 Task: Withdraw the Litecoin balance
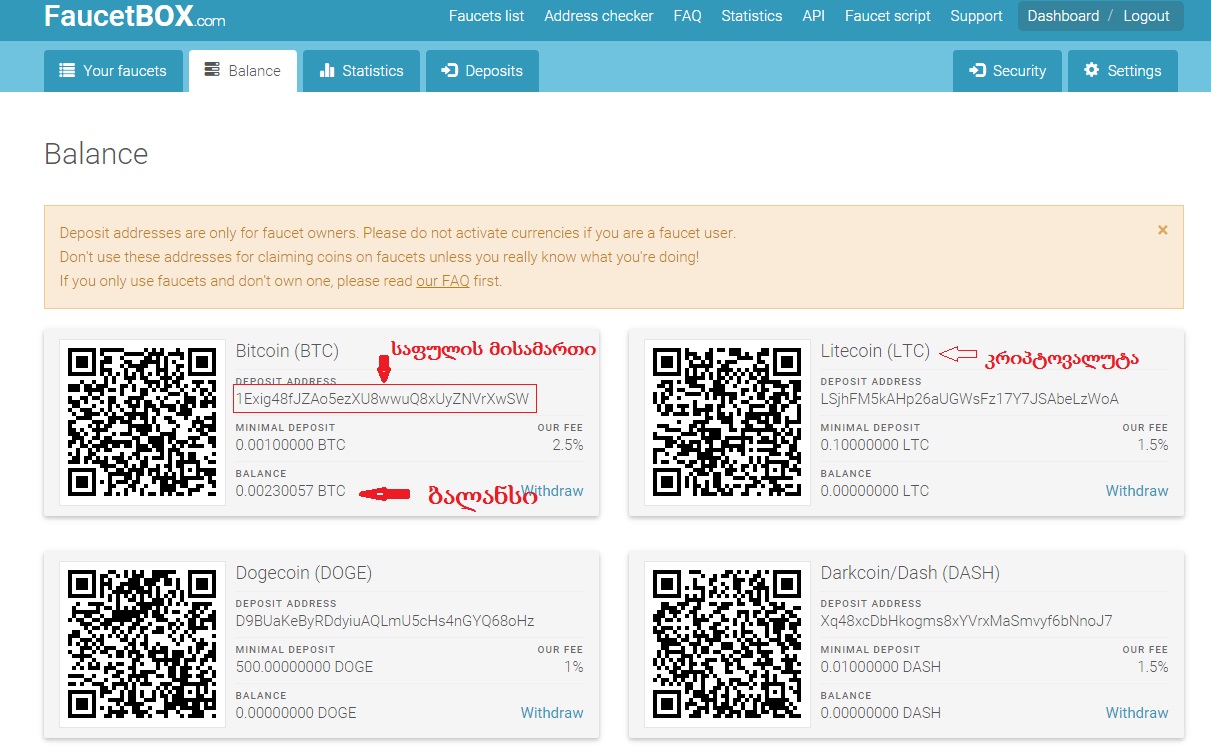coord(1137,491)
